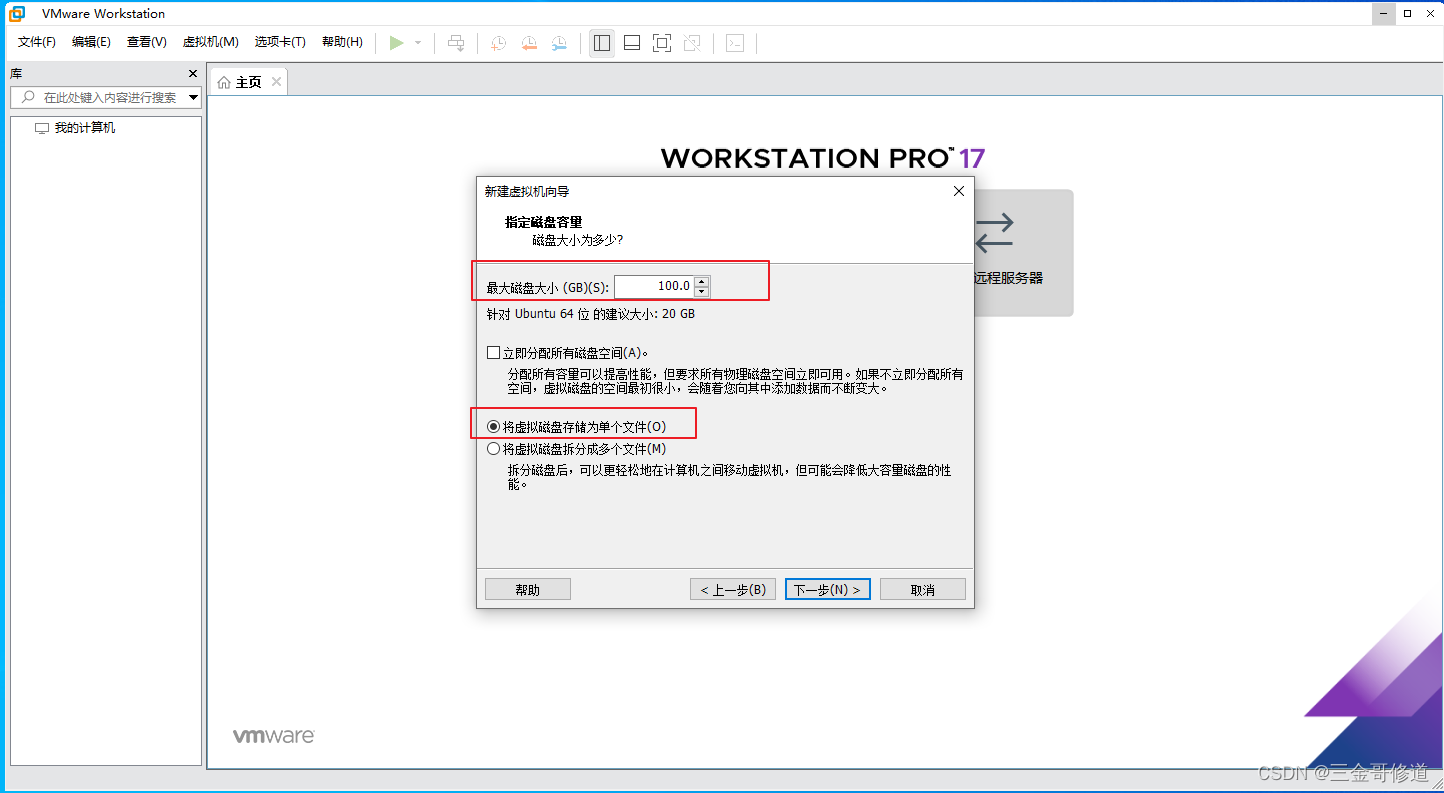Click the take snapshot icon

click(x=498, y=43)
